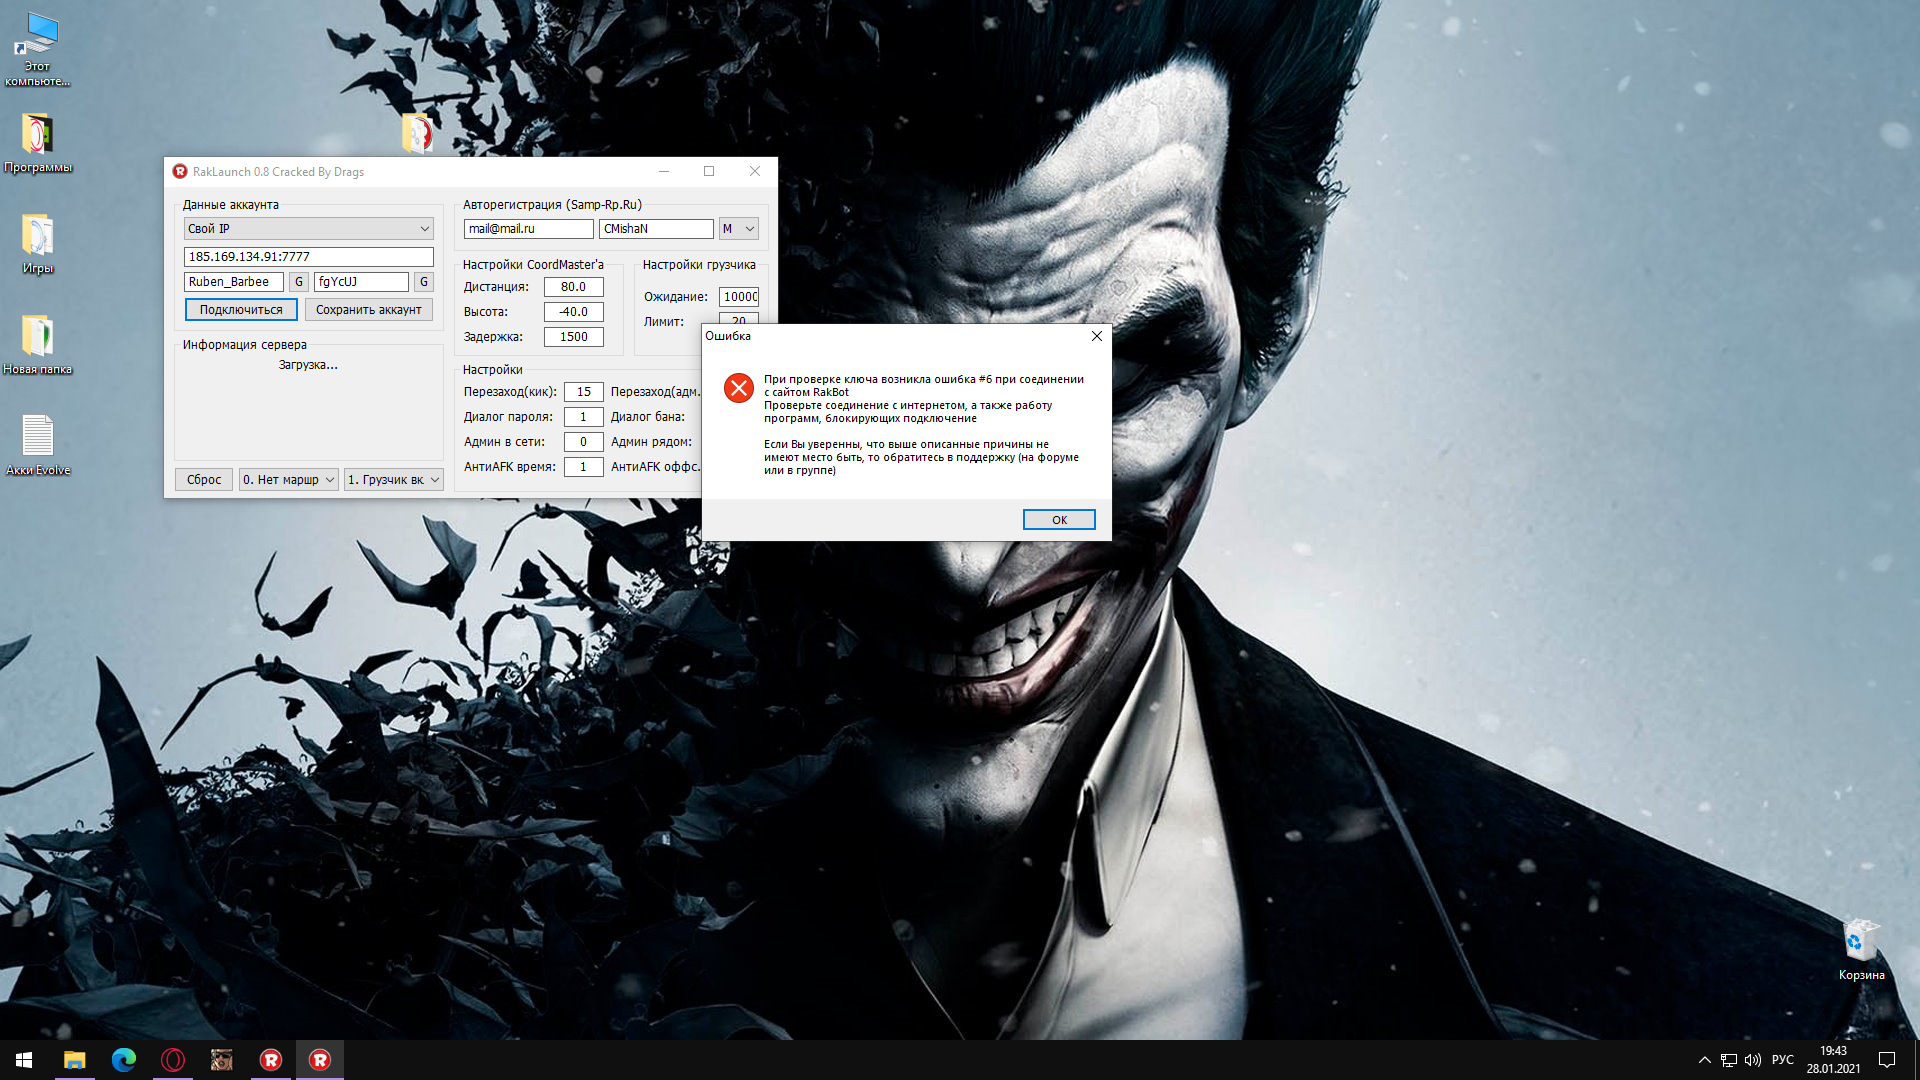The width and height of the screenshot is (1920, 1080).
Task: Open the Новая папка desktop folder
Action: click(x=37, y=337)
